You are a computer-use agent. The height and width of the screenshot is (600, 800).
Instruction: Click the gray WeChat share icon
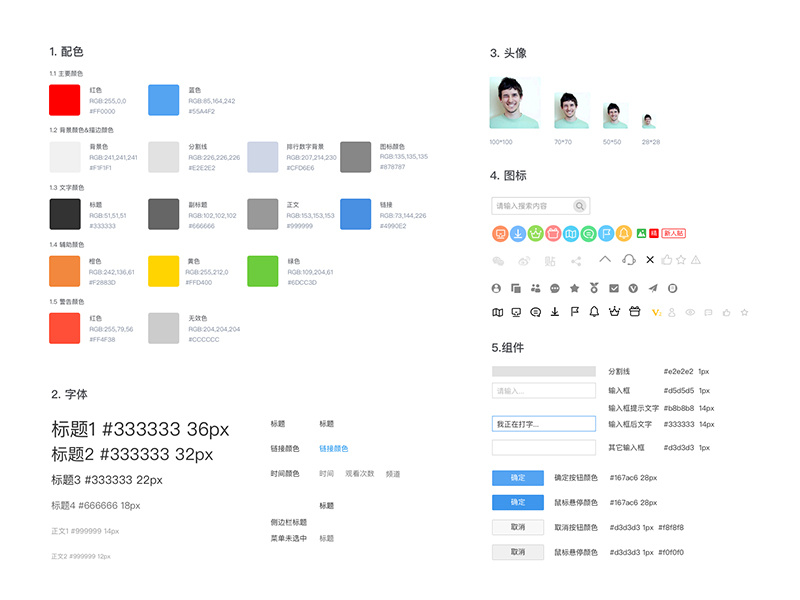498,261
